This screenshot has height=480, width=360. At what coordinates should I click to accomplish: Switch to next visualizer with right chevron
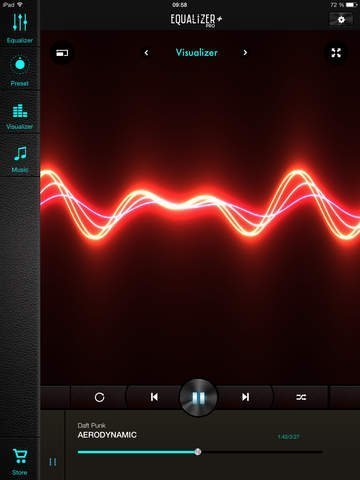pyautogui.click(x=245, y=53)
